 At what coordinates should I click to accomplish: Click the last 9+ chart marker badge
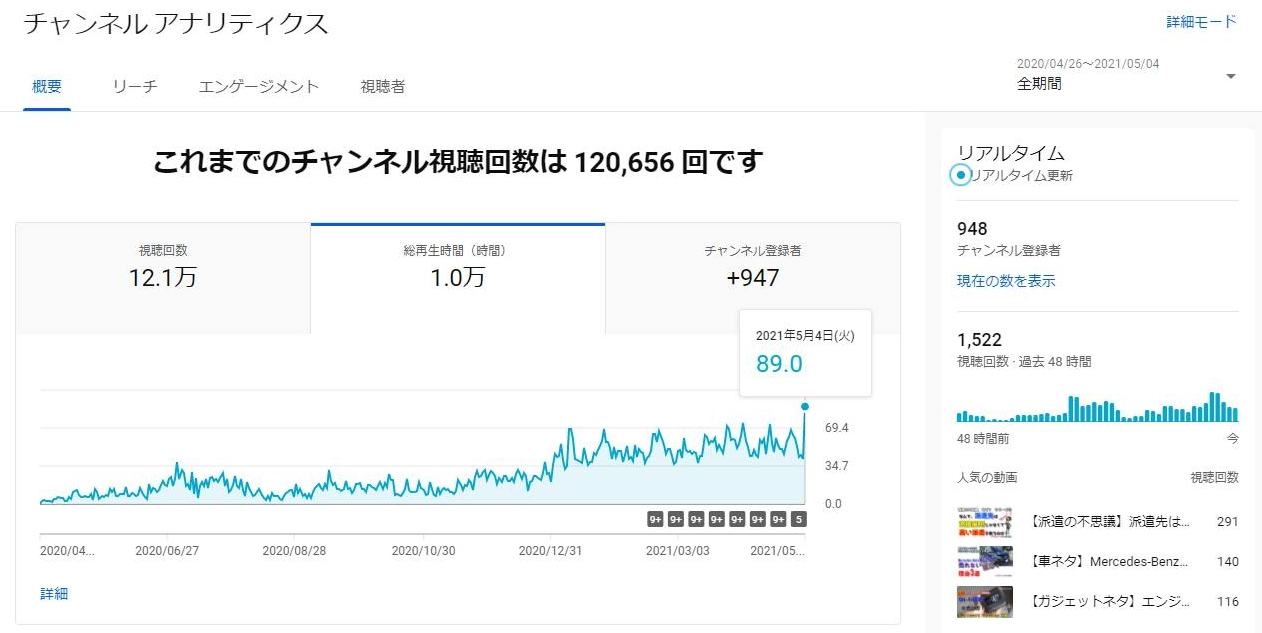[x=778, y=519]
